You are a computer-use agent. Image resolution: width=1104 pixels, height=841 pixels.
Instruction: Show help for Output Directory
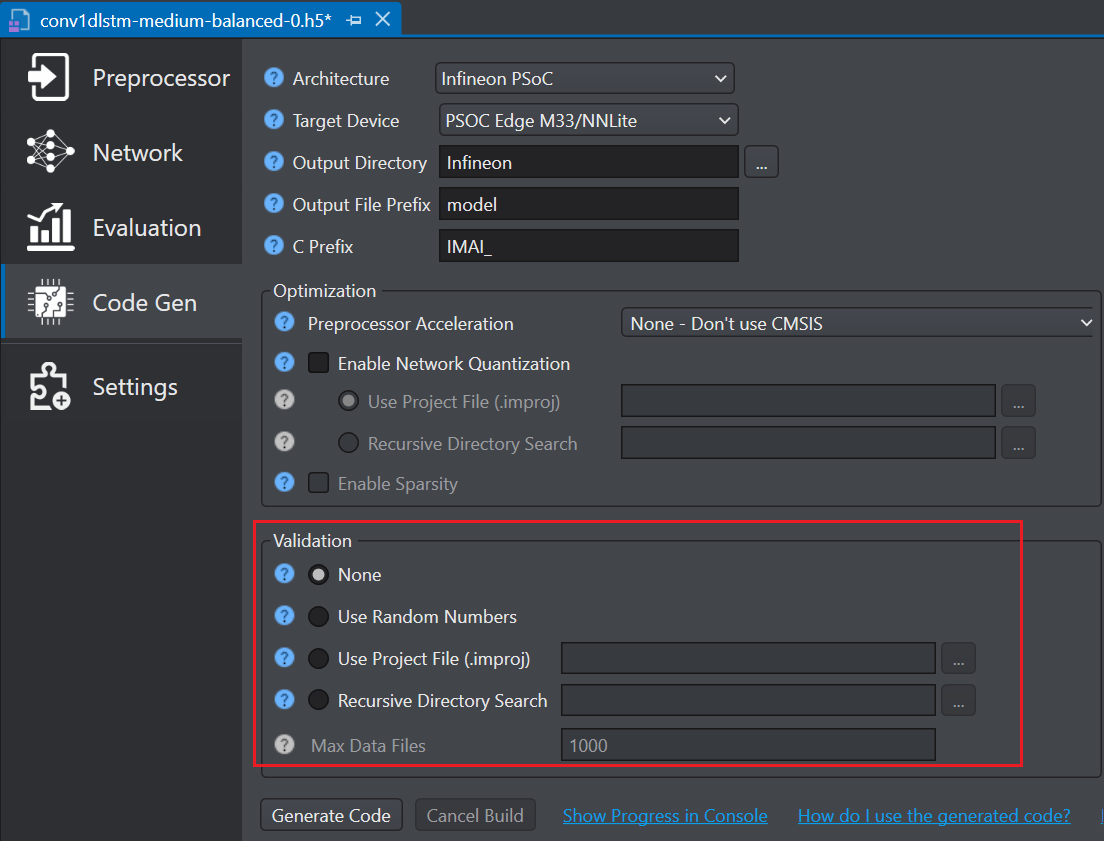pos(274,162)
